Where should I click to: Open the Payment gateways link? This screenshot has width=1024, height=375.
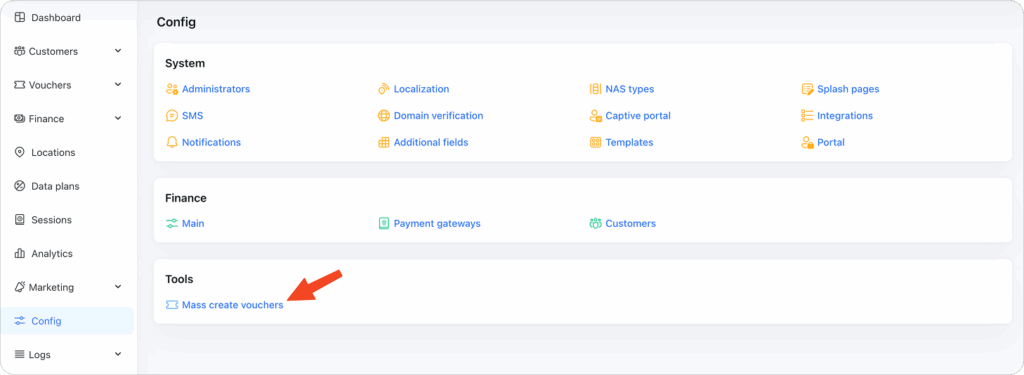coord(437,223)
